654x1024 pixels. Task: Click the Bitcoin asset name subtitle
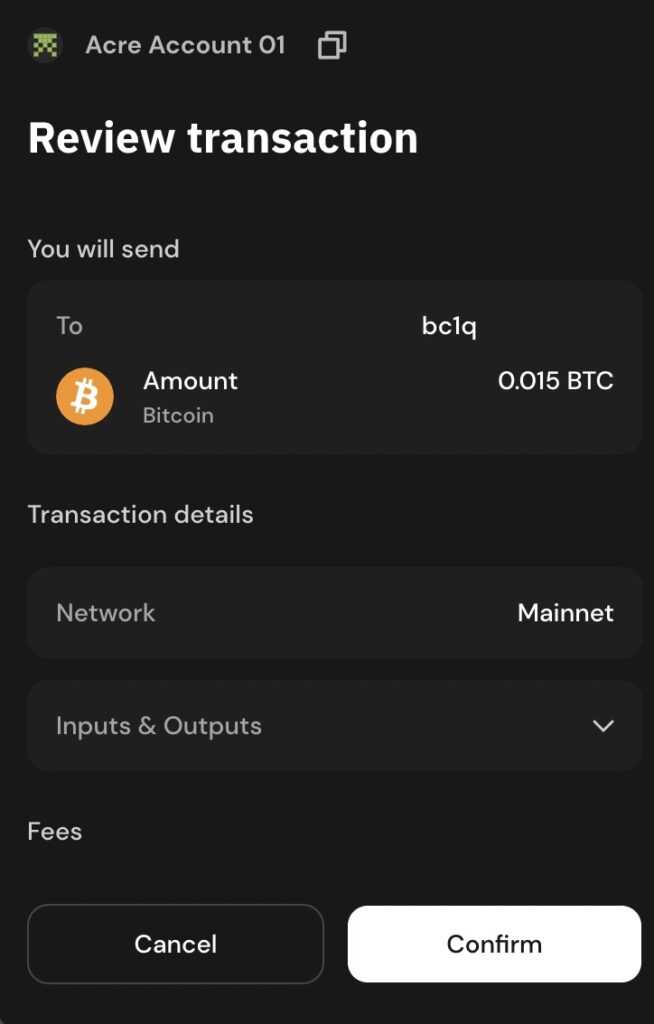tap(178, 415)
